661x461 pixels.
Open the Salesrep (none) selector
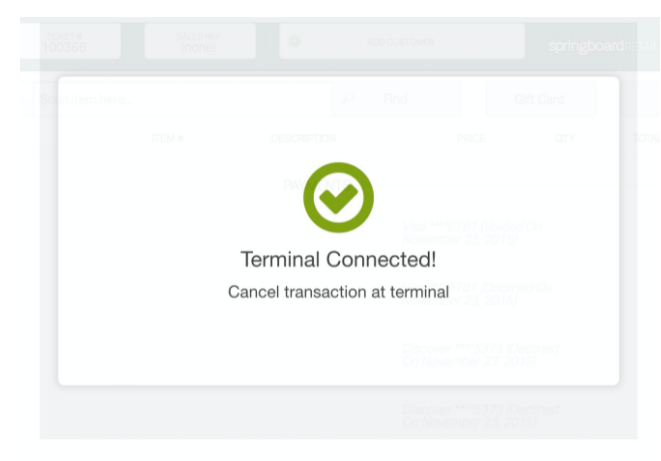(199, 41)
